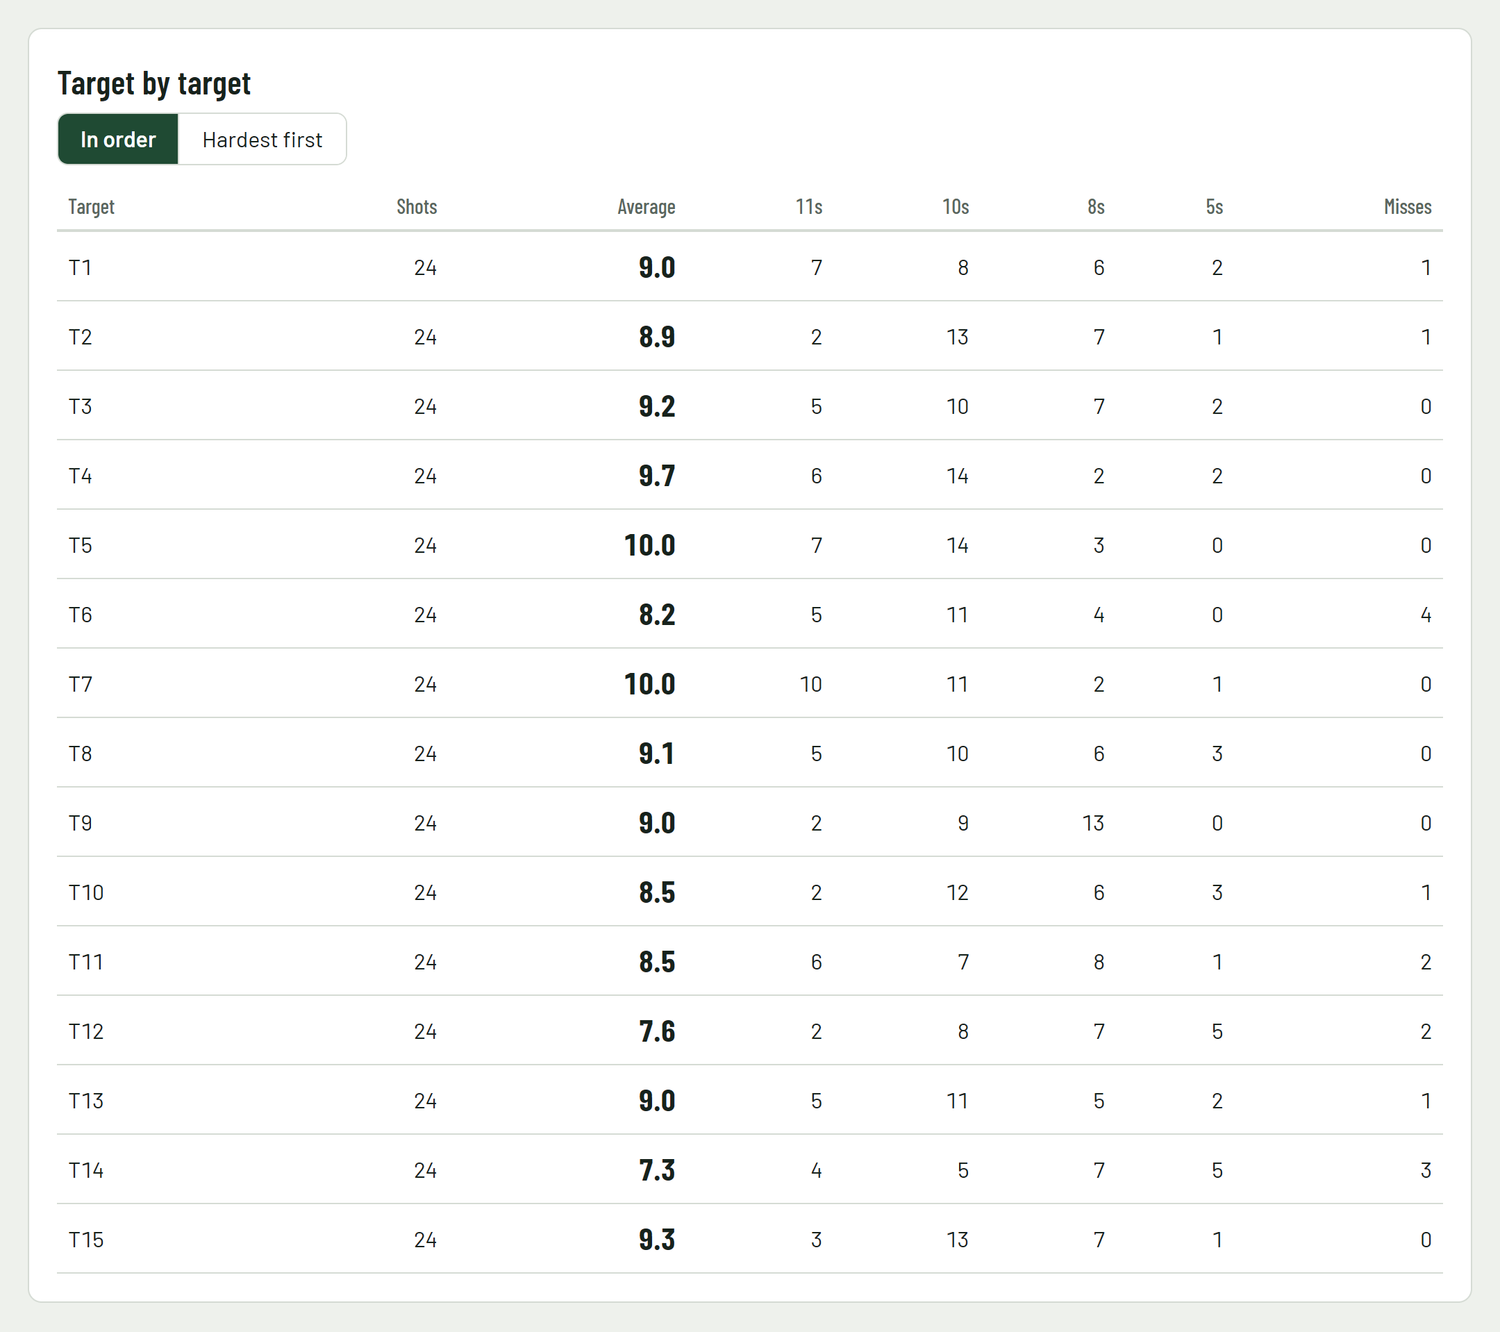Click the 7.3 average for T14

(657, 1171)
